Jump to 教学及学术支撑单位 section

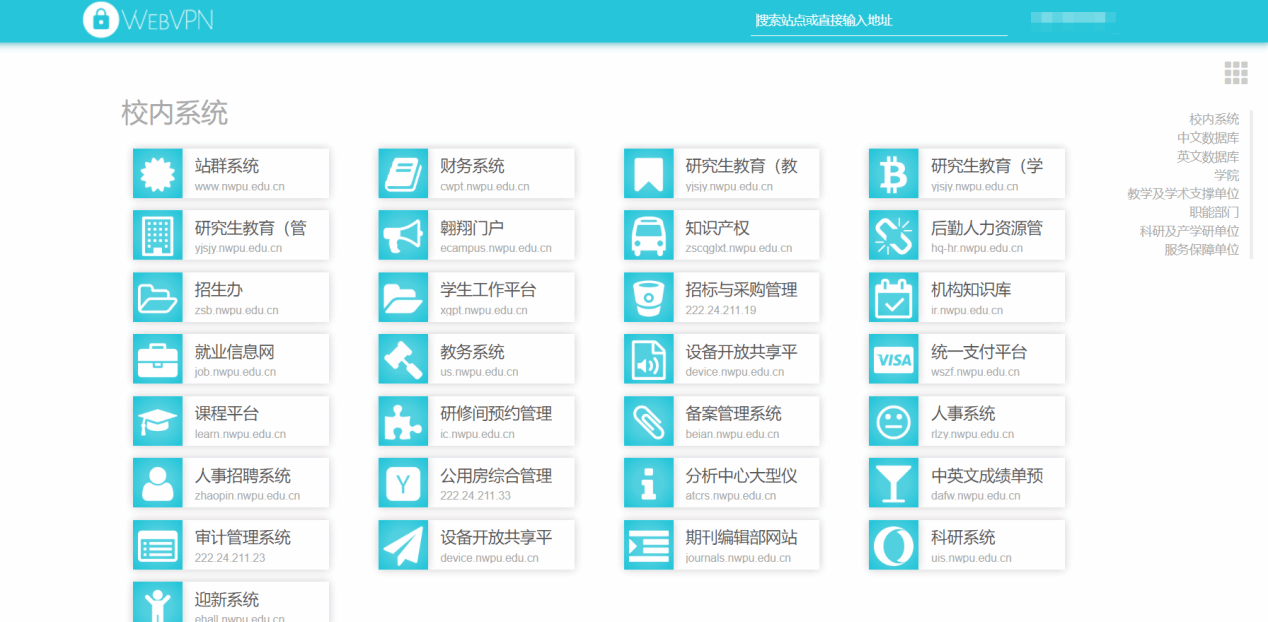pos(1183,194)
